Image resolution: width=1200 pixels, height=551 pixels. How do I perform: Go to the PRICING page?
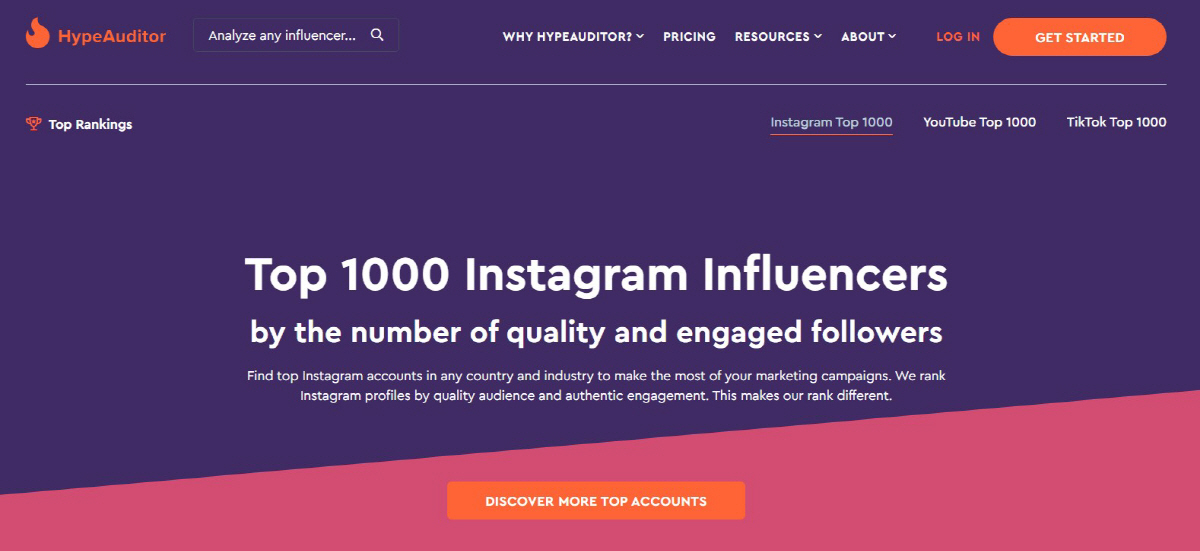[x=689, y=37]
